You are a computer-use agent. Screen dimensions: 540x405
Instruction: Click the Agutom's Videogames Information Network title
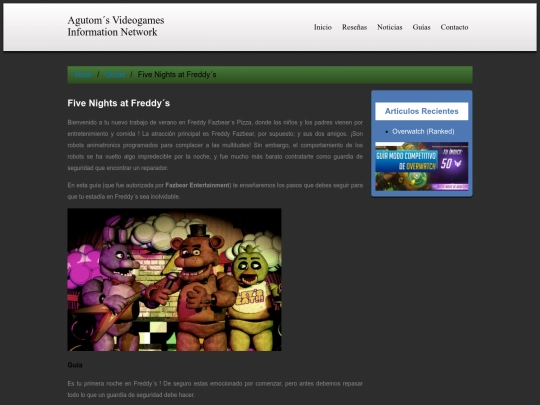pos(116,26)
